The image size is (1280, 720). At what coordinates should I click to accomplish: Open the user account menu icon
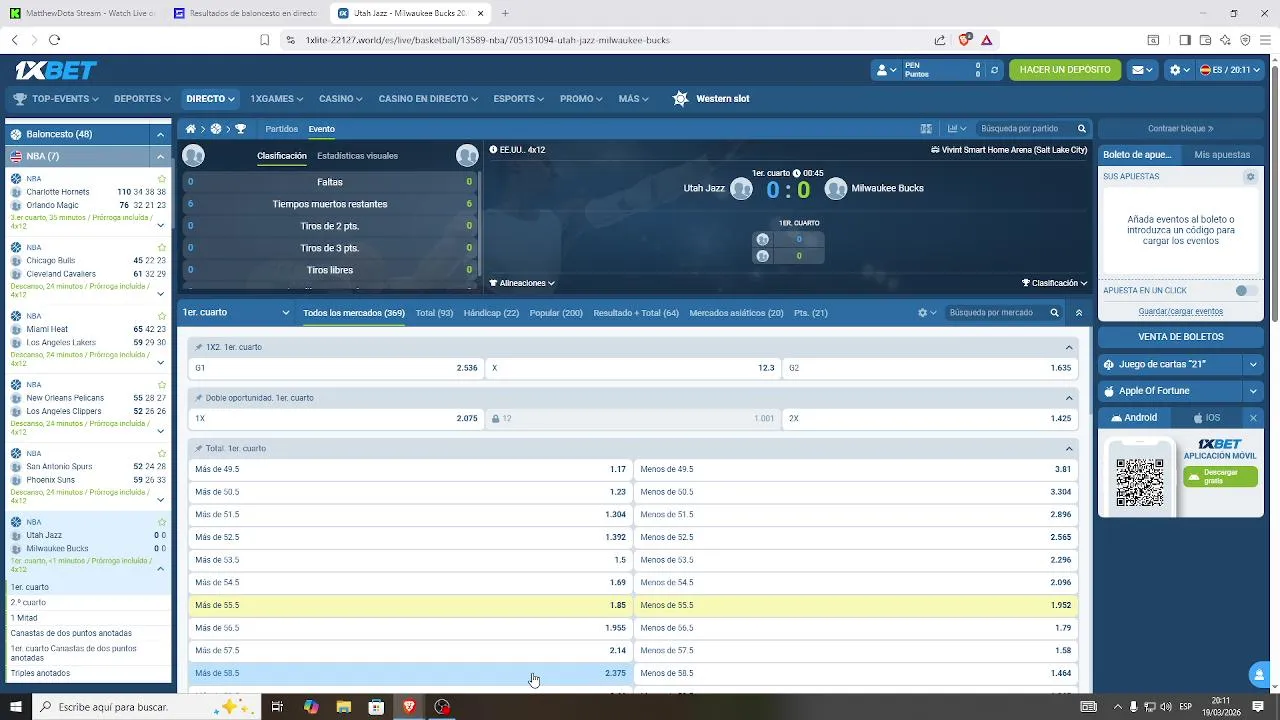tap(885, 70)
